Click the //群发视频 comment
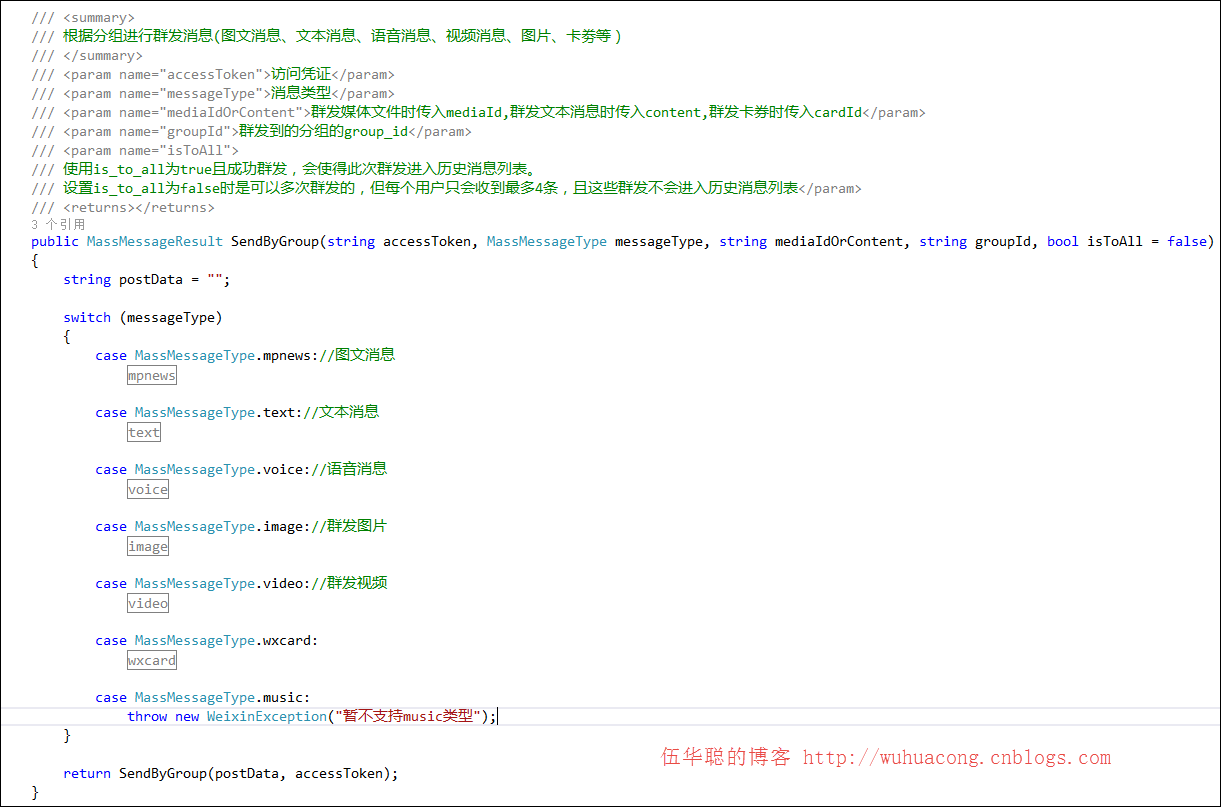This screenshot has height=807, width=1221. (349, 584)
